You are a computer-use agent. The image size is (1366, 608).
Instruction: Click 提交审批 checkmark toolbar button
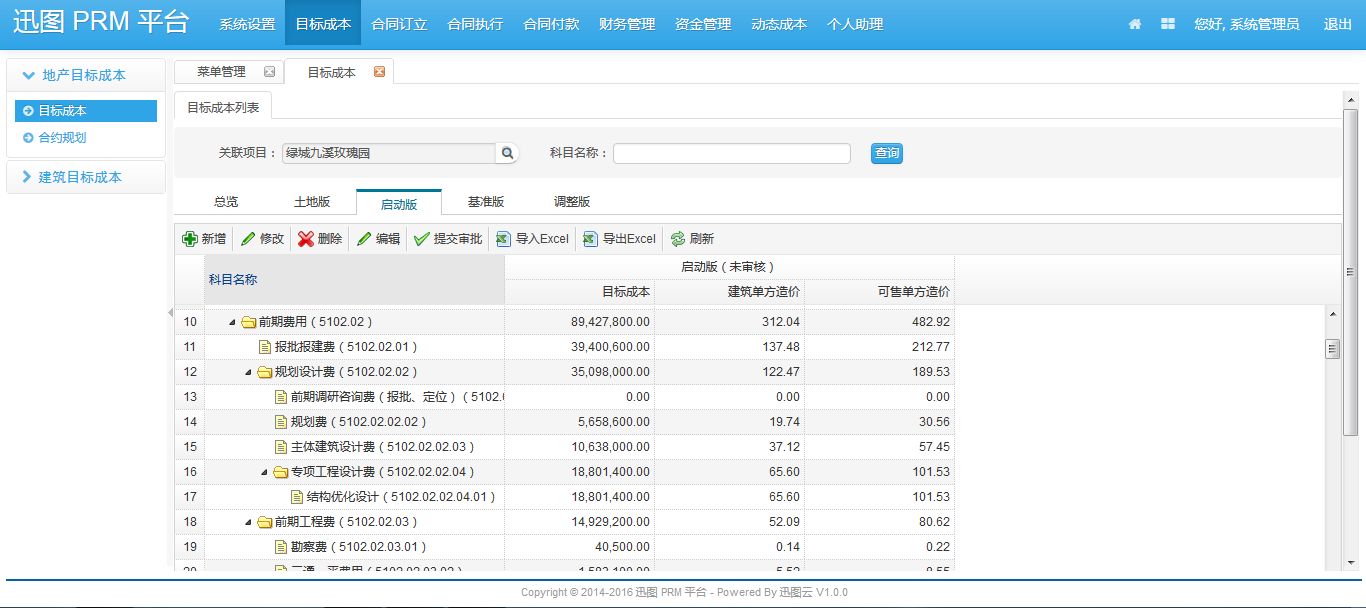pyautogui.click(x=448, y=239)
